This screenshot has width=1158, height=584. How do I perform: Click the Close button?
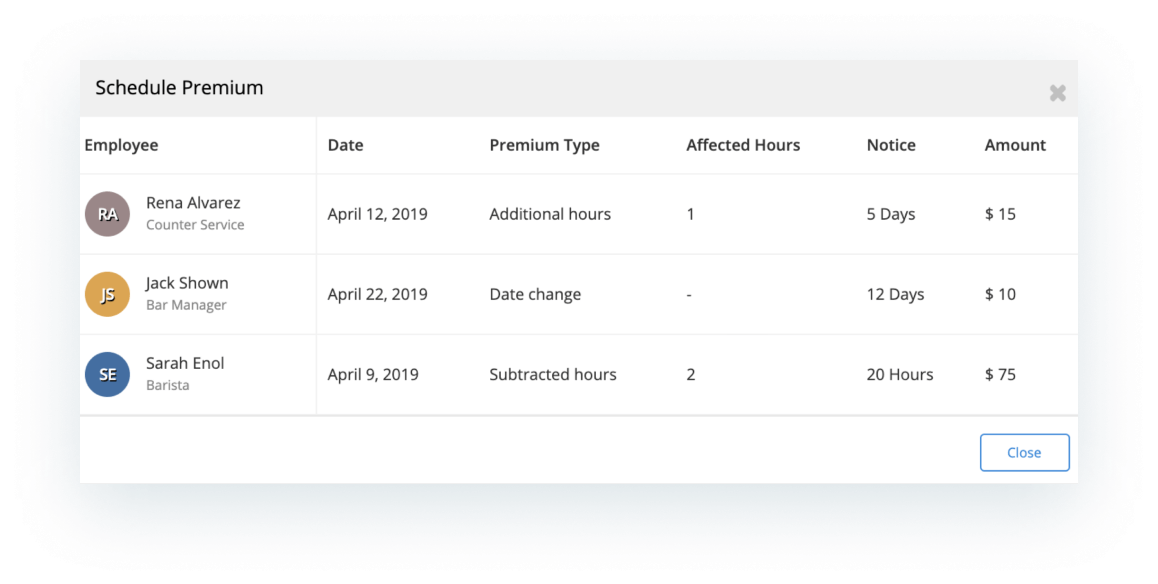[1024, 453]
